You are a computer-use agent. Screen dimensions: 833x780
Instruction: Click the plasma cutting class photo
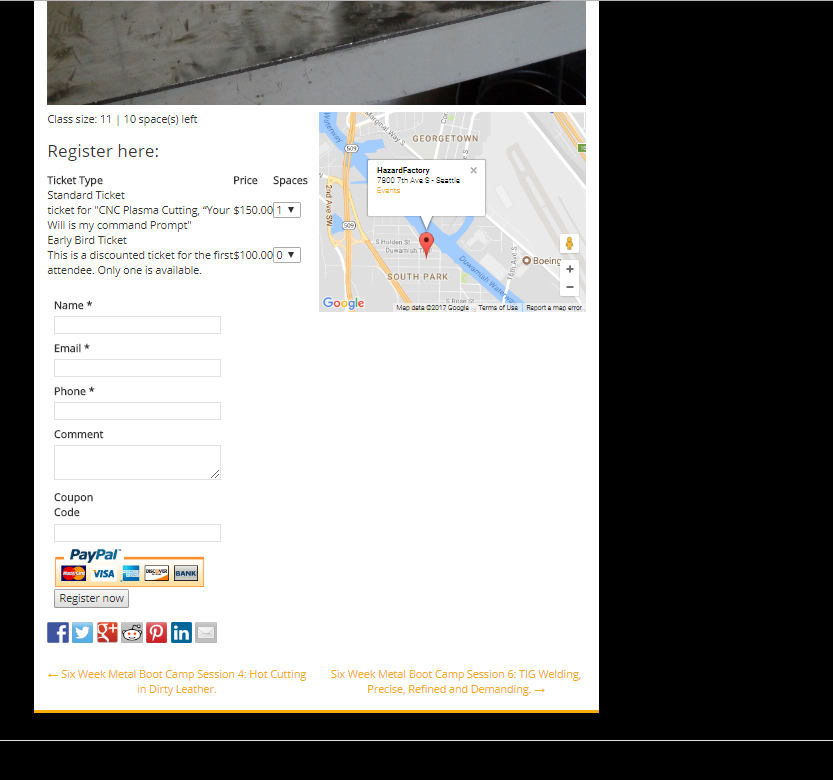pos(317,53)
